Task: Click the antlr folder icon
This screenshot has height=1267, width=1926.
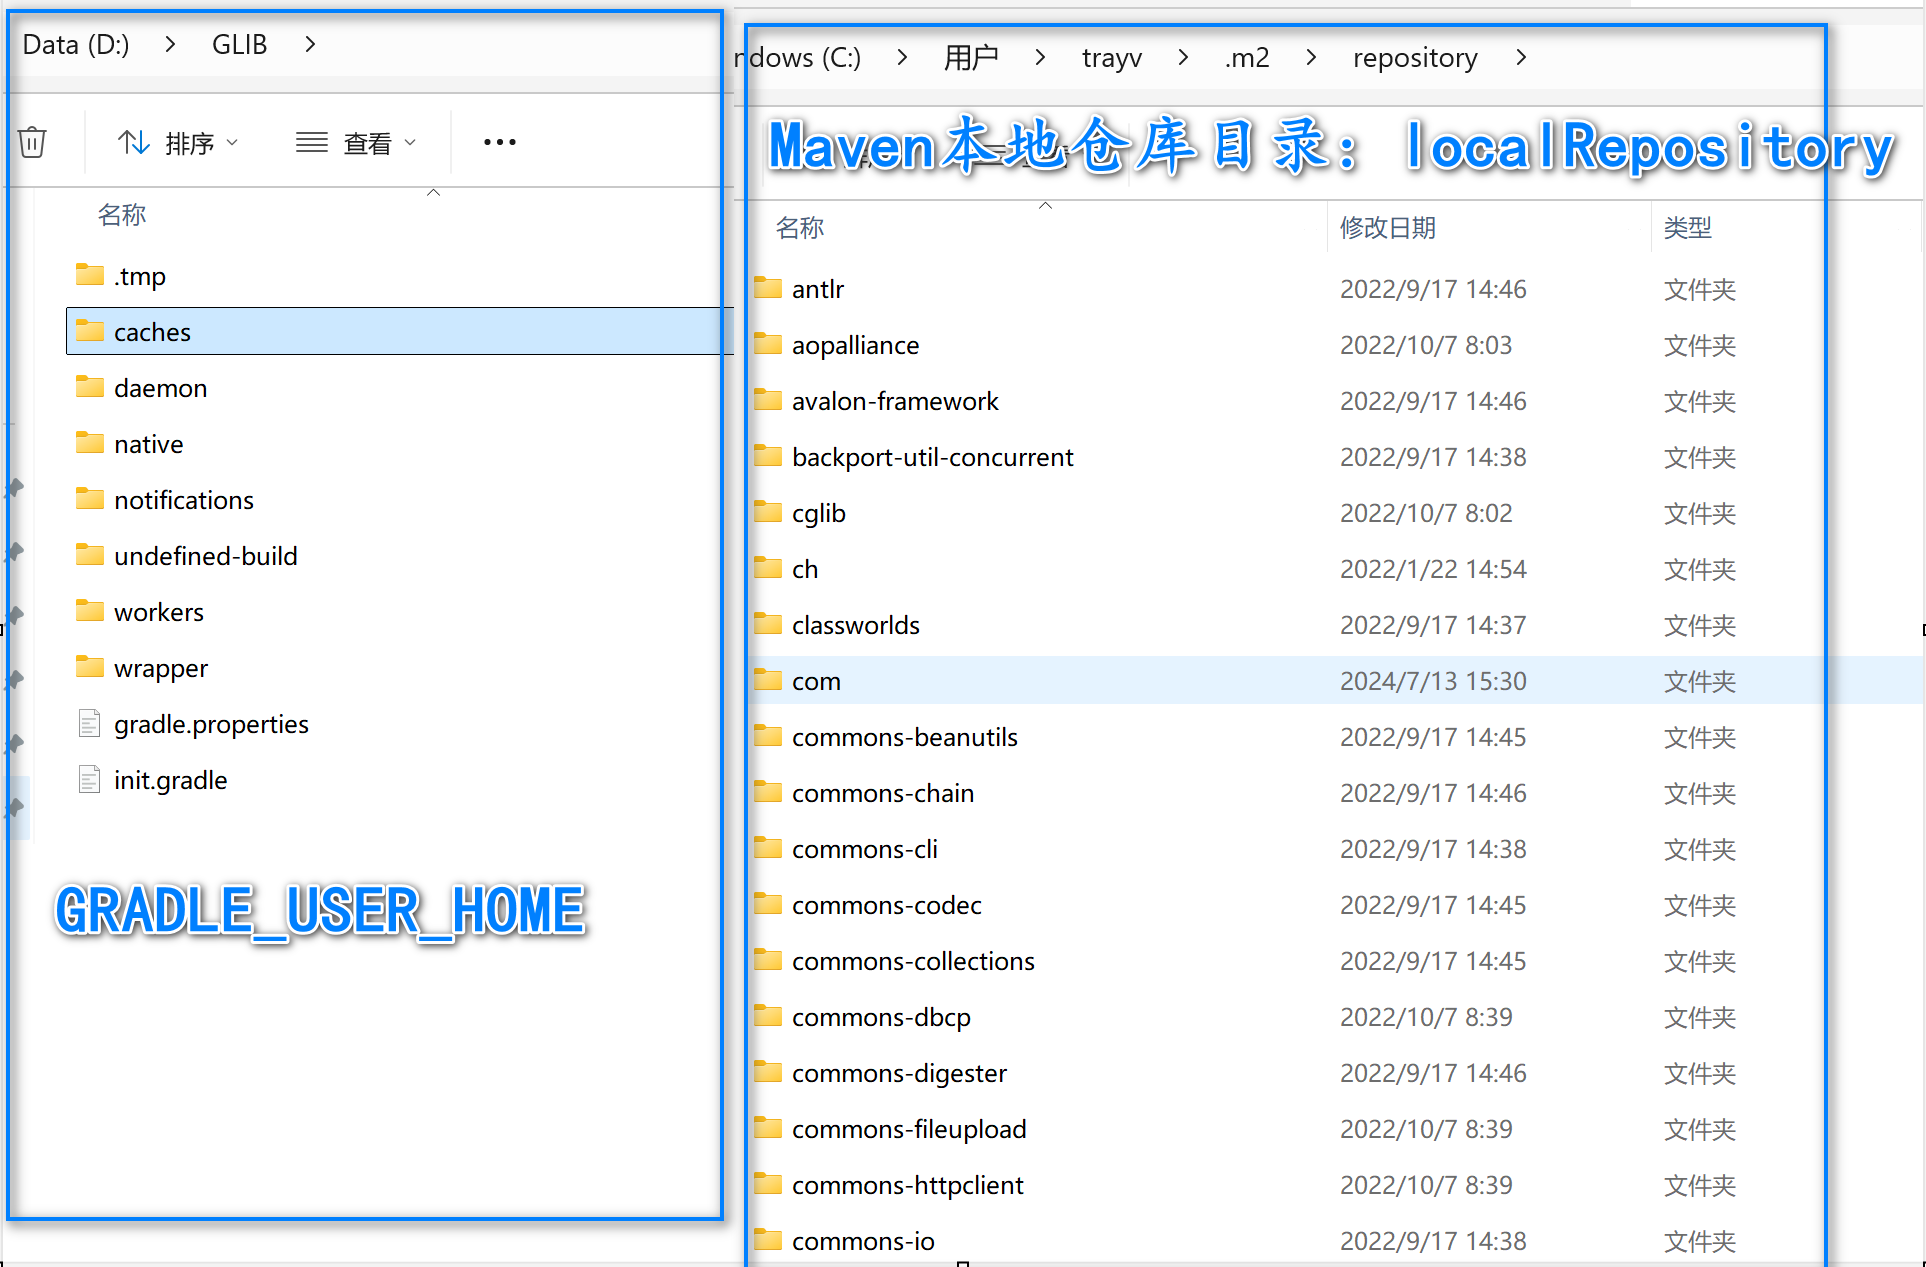Action: (768, 289)
